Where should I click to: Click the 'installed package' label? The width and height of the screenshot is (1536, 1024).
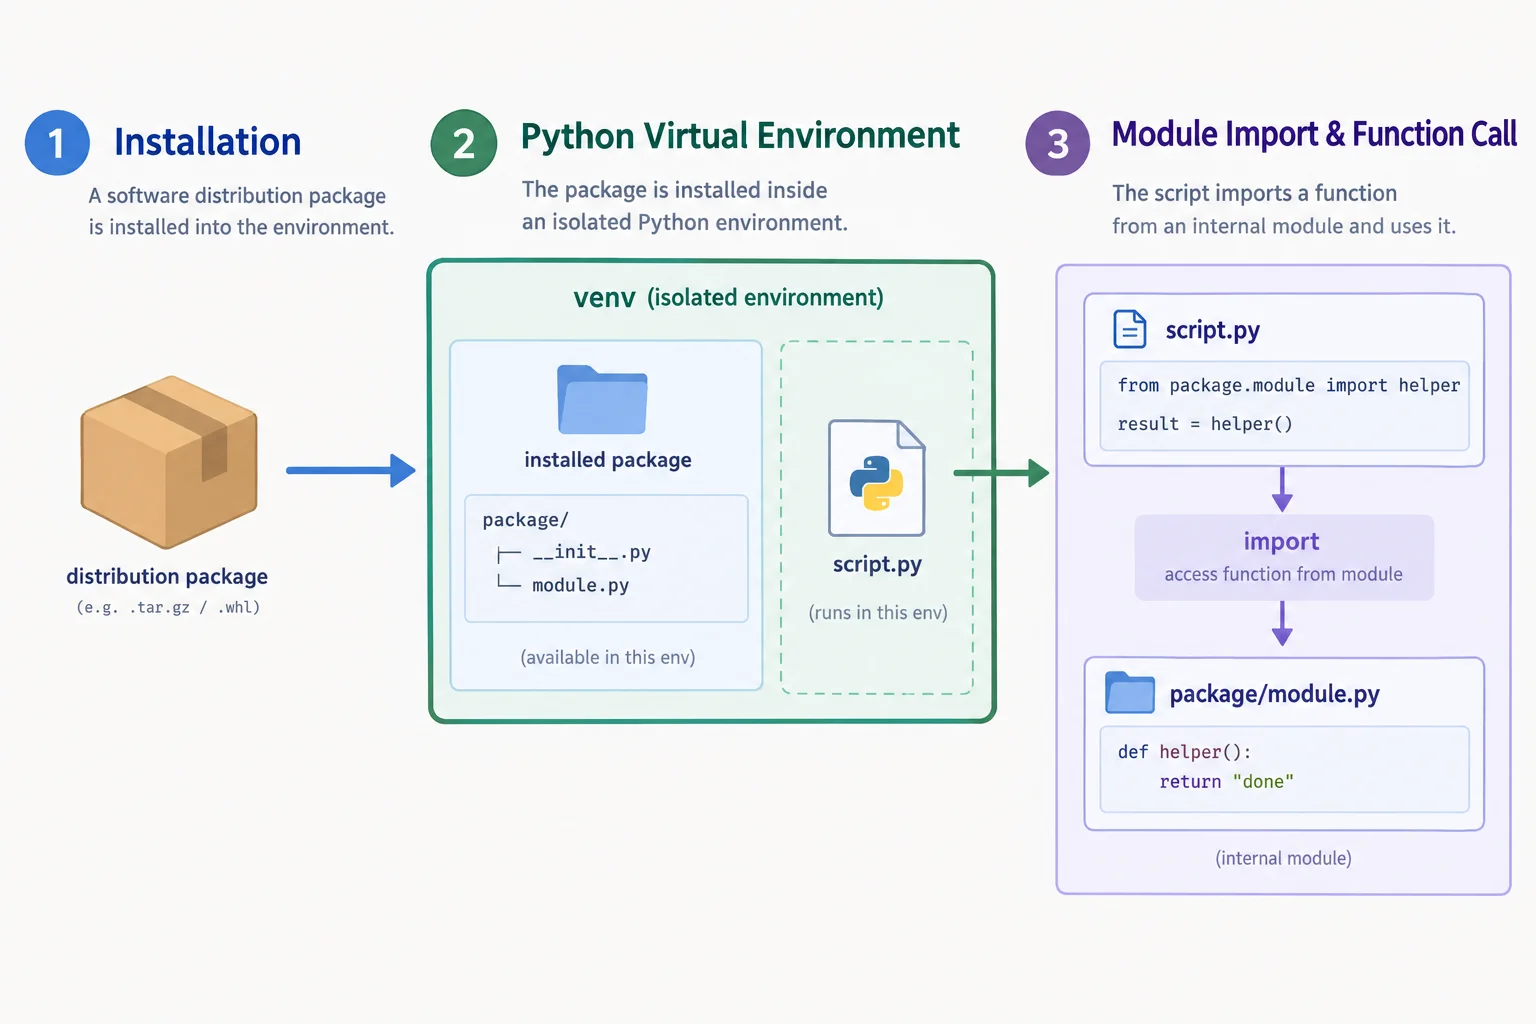[x=608, y=460]
